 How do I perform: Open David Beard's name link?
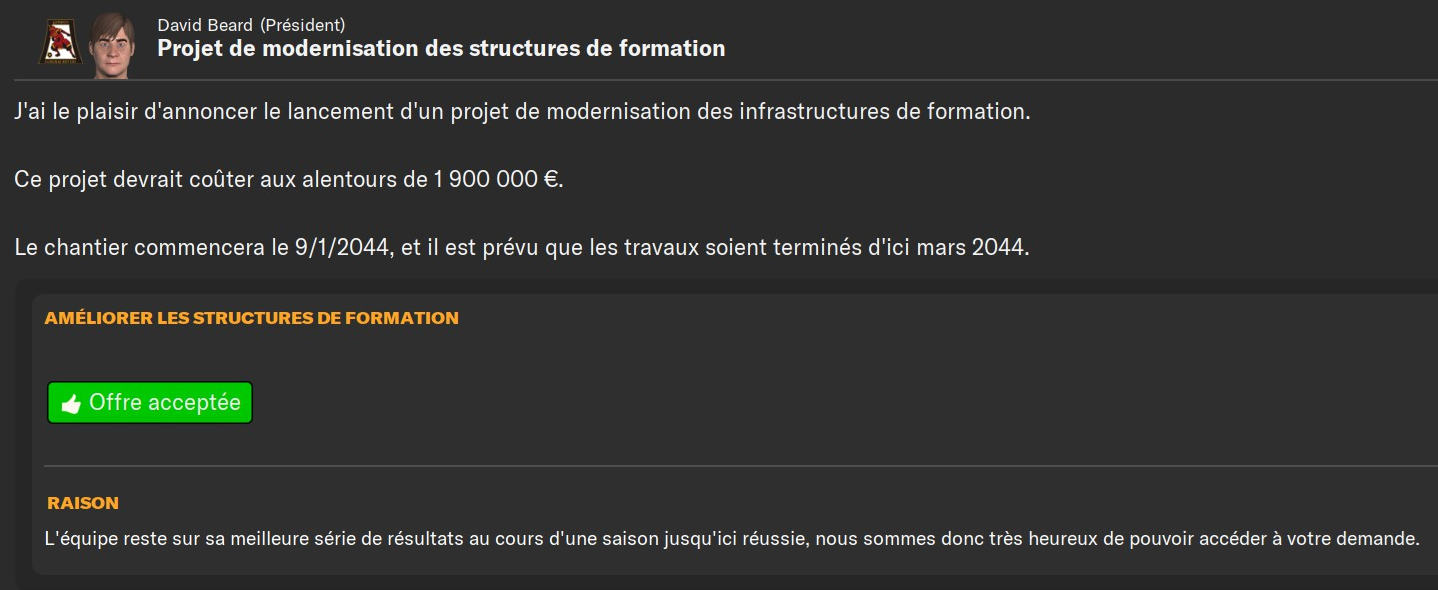click(x=204, y=25)
